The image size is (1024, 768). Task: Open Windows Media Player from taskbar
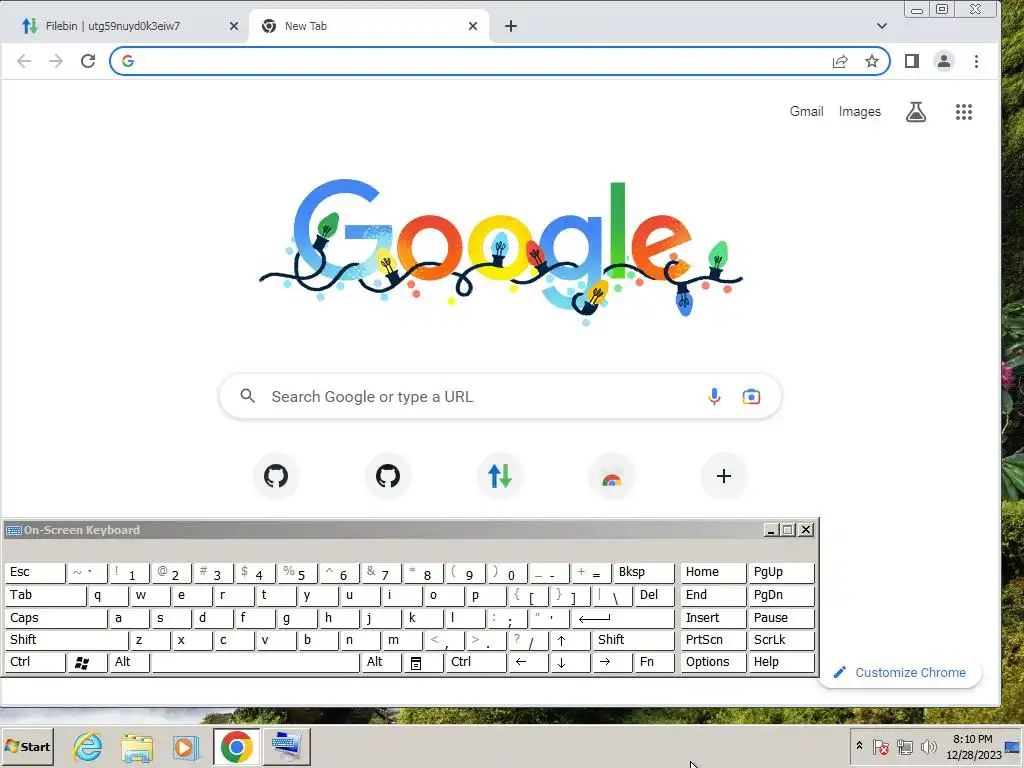185,746
